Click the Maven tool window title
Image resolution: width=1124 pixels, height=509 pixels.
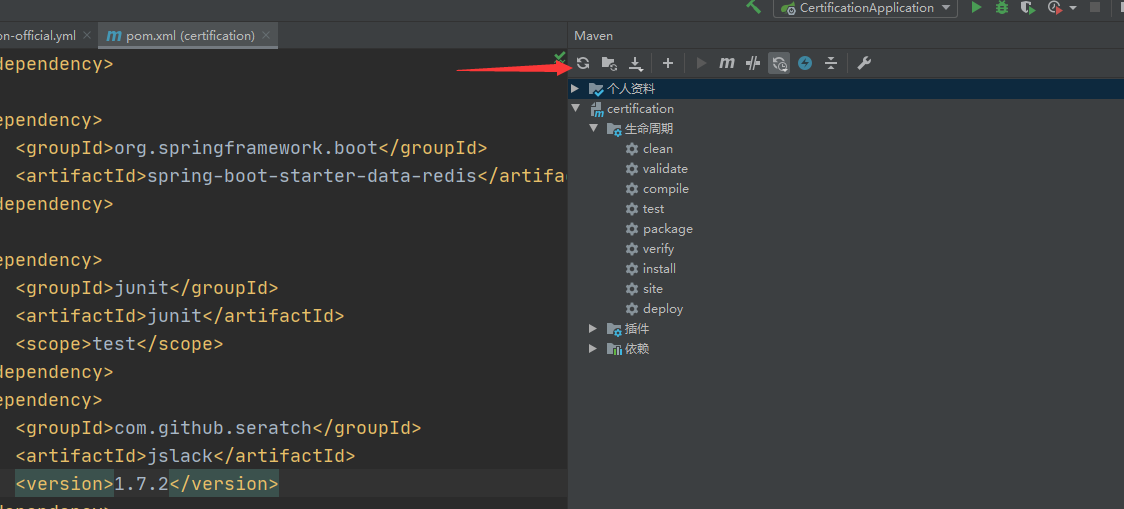click(594, 36)
